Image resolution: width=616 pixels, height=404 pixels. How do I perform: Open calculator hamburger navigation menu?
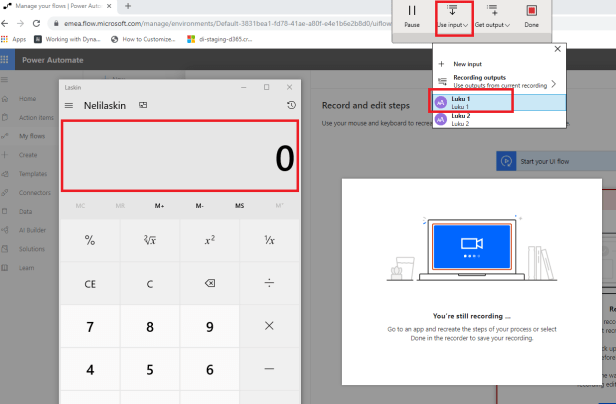[69, 105]
